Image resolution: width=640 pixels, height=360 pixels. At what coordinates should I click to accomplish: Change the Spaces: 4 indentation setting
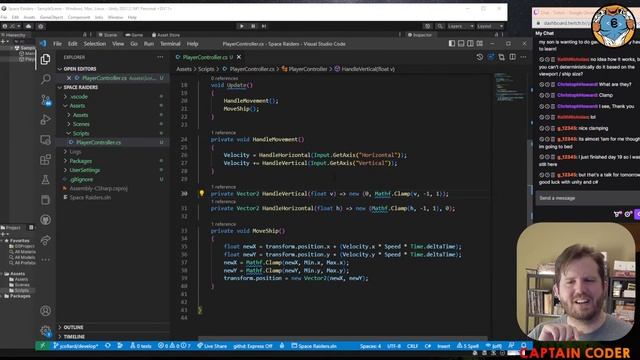(x=370, y=346)
